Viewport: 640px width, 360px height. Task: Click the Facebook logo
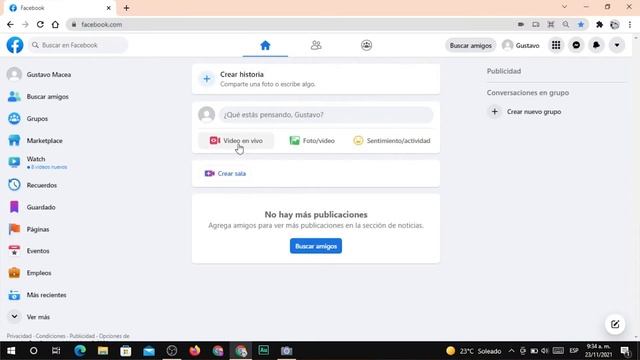click(x=15, y=45)
